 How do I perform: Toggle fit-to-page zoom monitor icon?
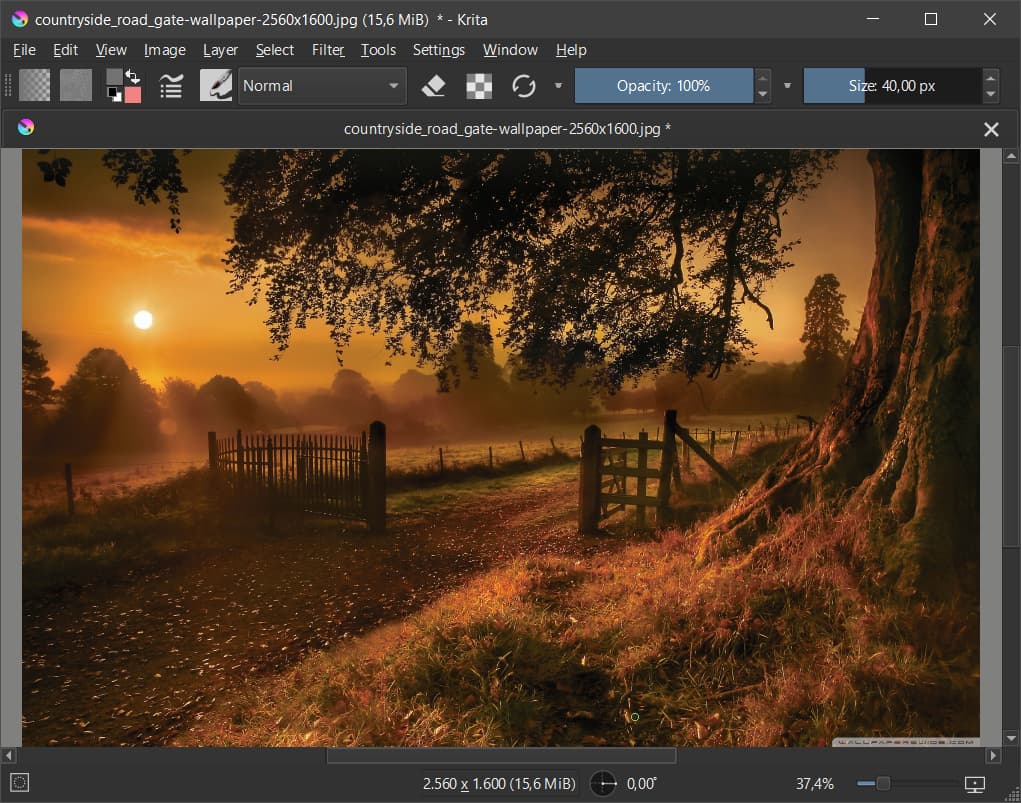[x=975, y=784]
